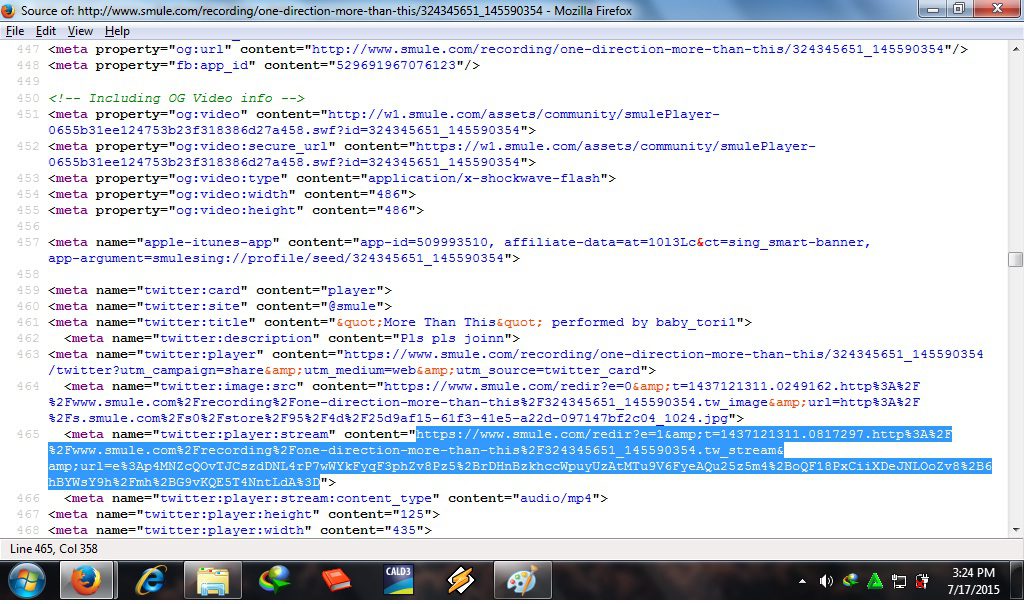Click the comment 'Including OG Video info'
Screen dimensions: 1026x604
[x=177, y=98]
